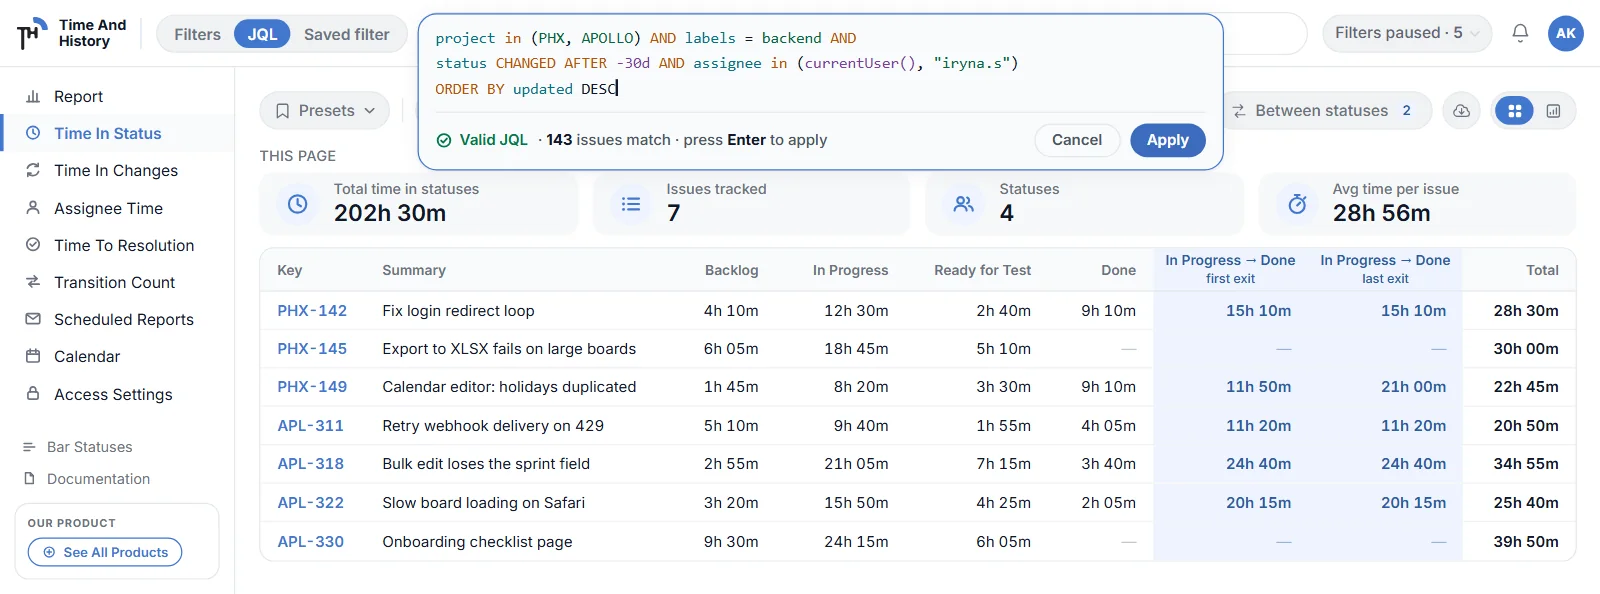Image resolution: width=1600 pixels, height=594 pixels.
Task: Click the Between statuses swap icon
Action: (1239, 111)
